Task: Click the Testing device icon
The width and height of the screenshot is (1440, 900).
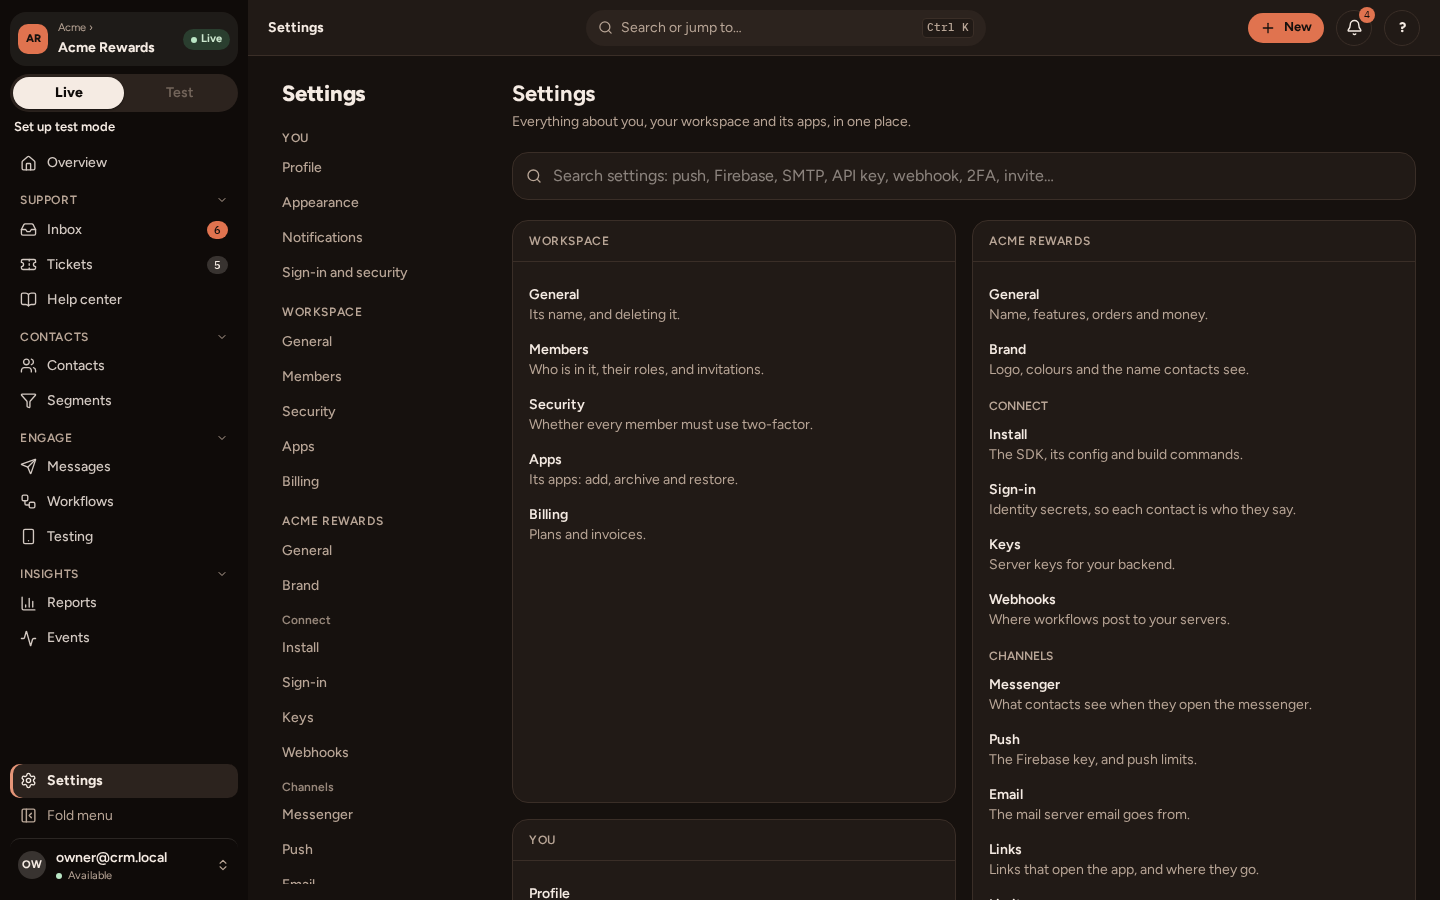Action: (29, 537)
